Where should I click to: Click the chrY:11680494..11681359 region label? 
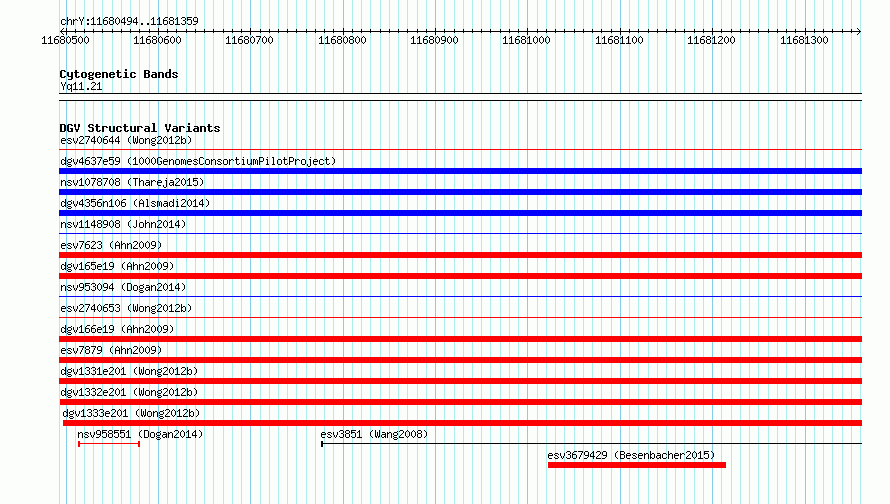tap(129, 22)
